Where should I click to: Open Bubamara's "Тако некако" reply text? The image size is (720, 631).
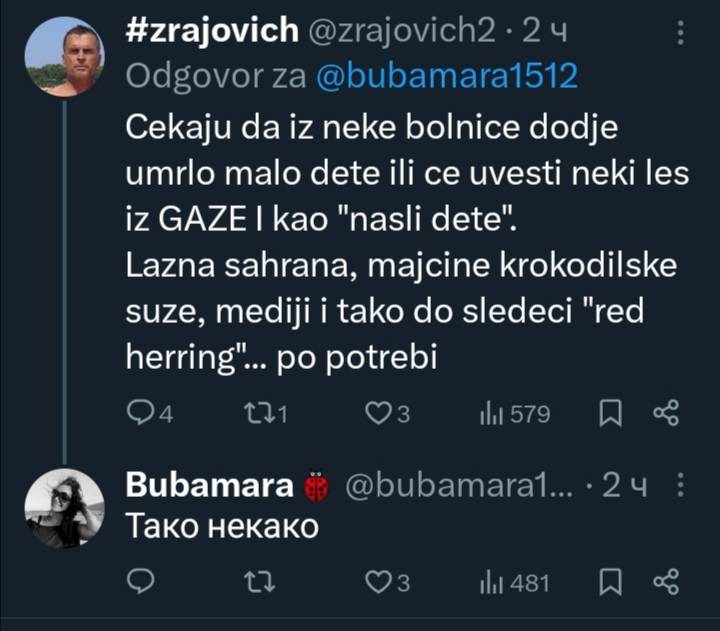(222, 526)
